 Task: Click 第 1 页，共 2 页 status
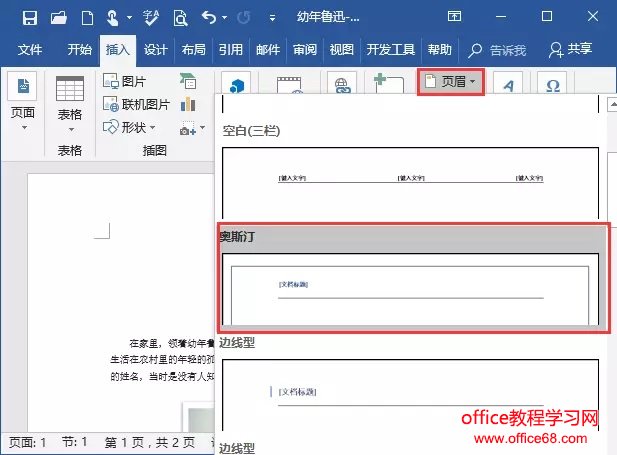(150, 442)
